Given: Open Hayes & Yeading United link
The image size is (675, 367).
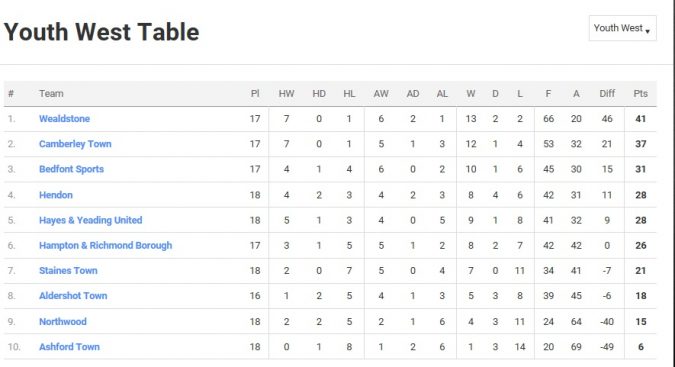Looking at the screenshot, I should (90, 220).
